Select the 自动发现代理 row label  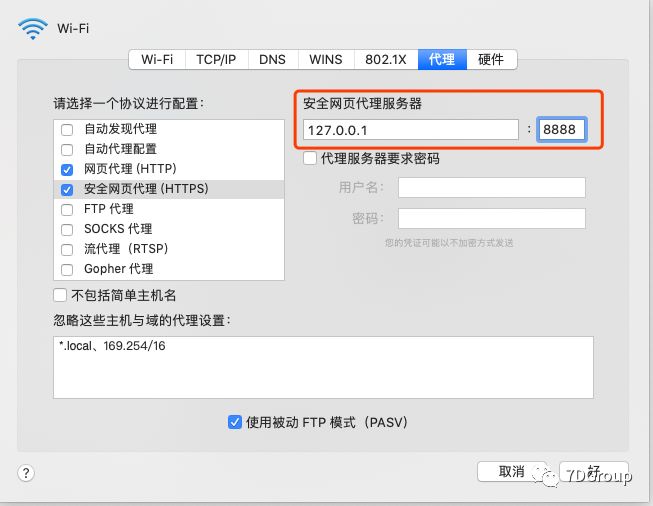point(120,129)
